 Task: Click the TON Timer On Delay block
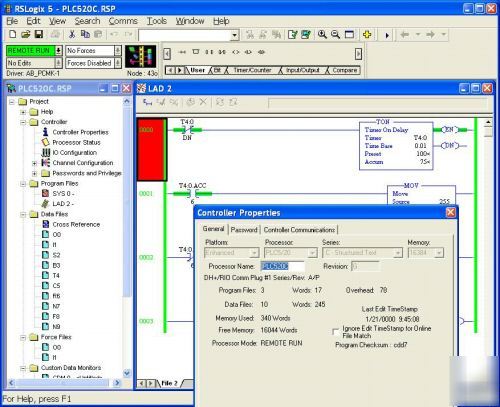pyautogui.click(x=396, y=146)
